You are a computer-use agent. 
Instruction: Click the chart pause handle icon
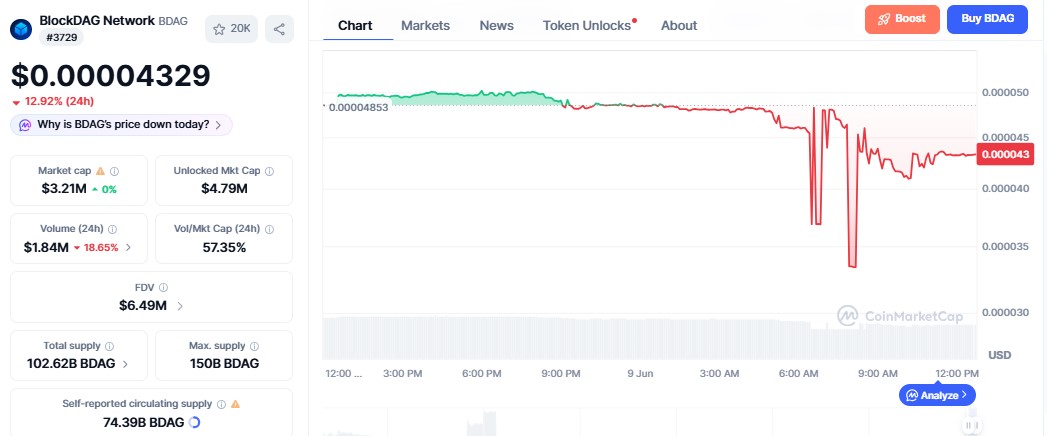click(972, 425)
